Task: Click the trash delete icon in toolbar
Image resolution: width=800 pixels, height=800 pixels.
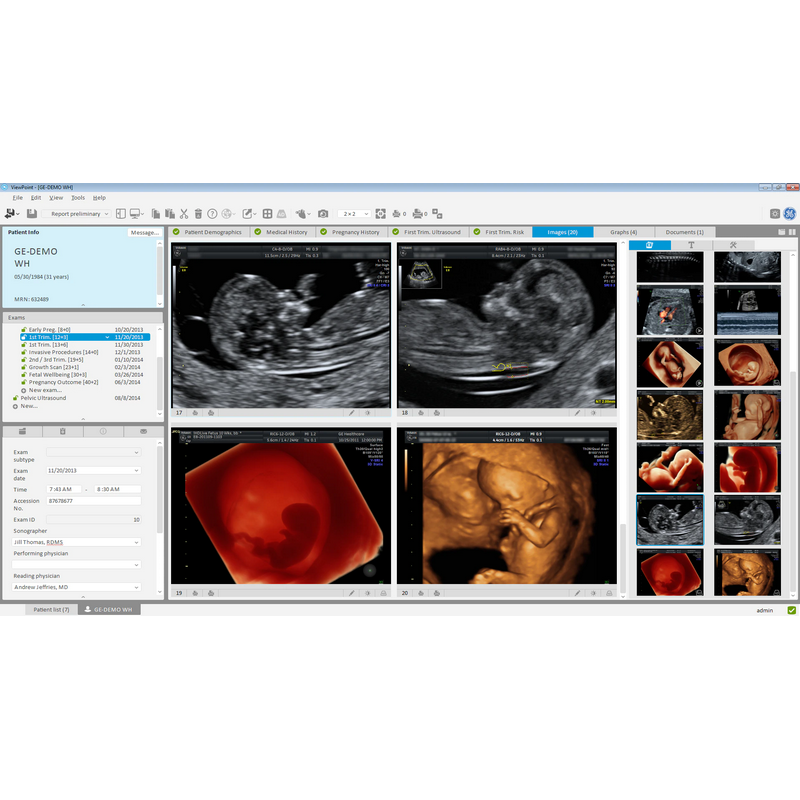Action: (x=198, y=214)
